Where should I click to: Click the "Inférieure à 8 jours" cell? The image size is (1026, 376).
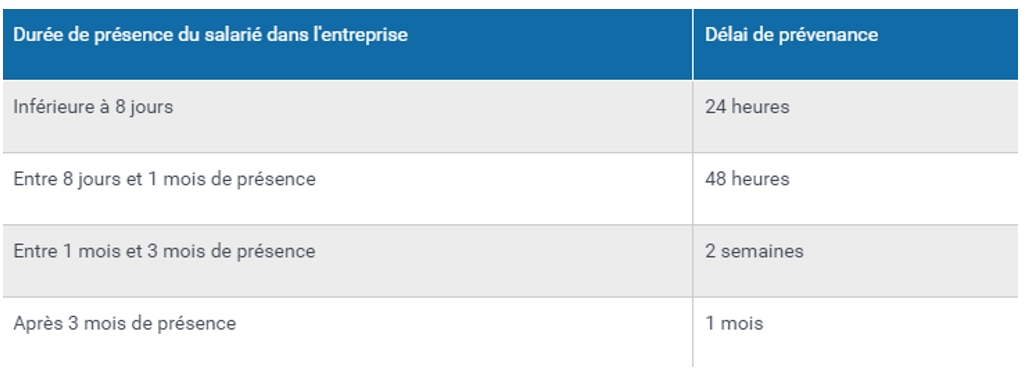347,116
